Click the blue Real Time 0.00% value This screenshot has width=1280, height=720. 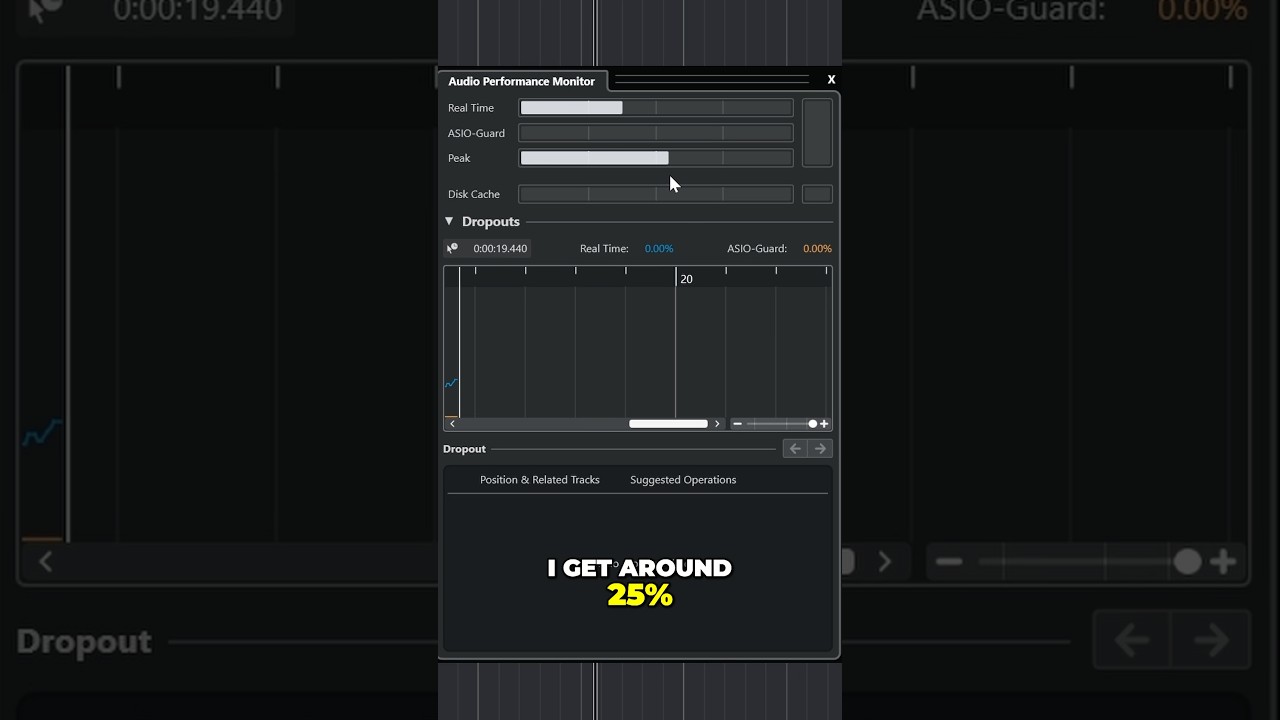(659, 248)
